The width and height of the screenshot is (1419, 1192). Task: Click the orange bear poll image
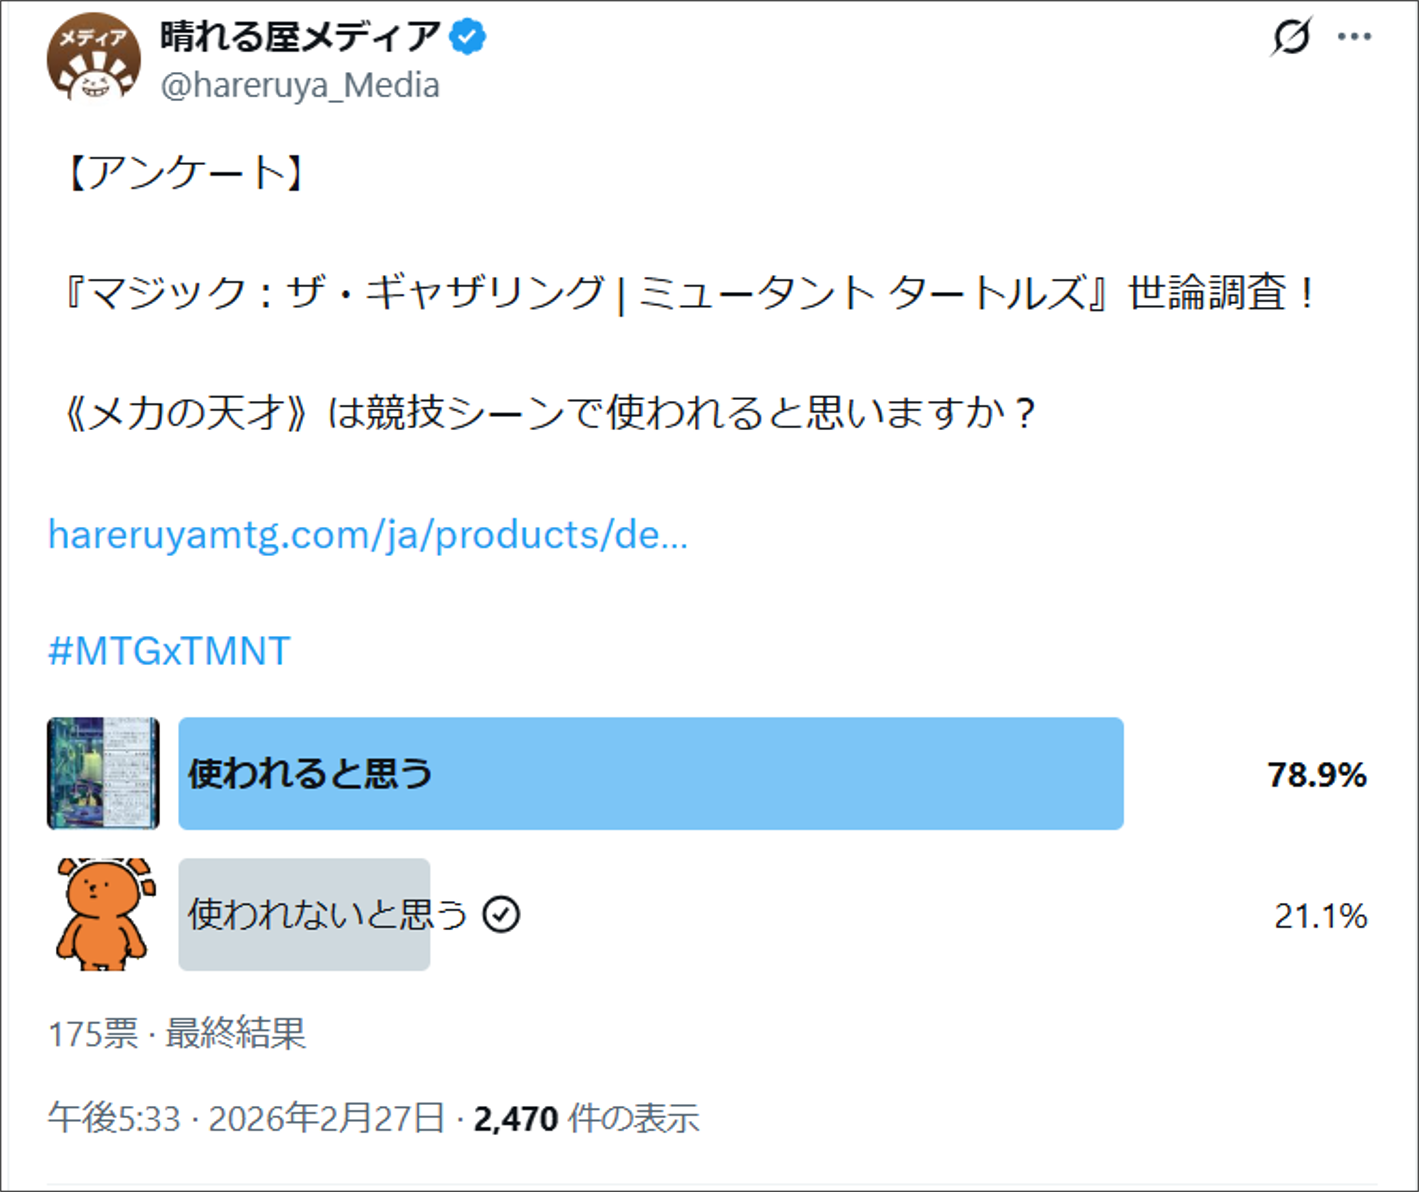104,914
